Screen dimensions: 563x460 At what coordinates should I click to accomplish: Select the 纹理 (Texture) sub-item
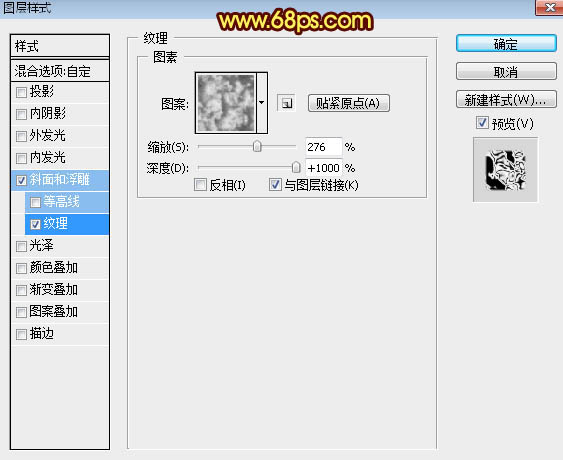click(67, 224)
